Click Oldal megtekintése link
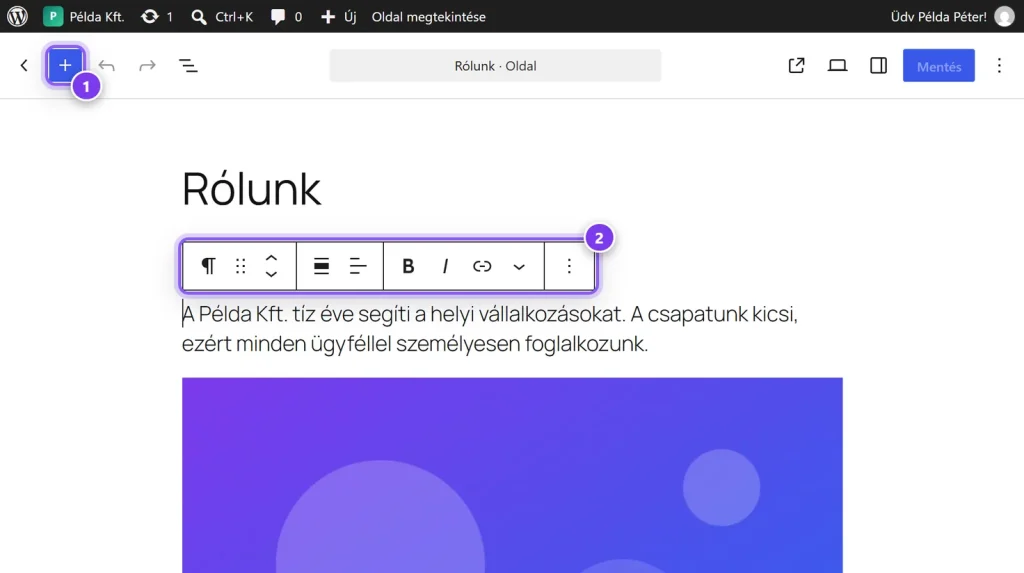 point(428,17)
